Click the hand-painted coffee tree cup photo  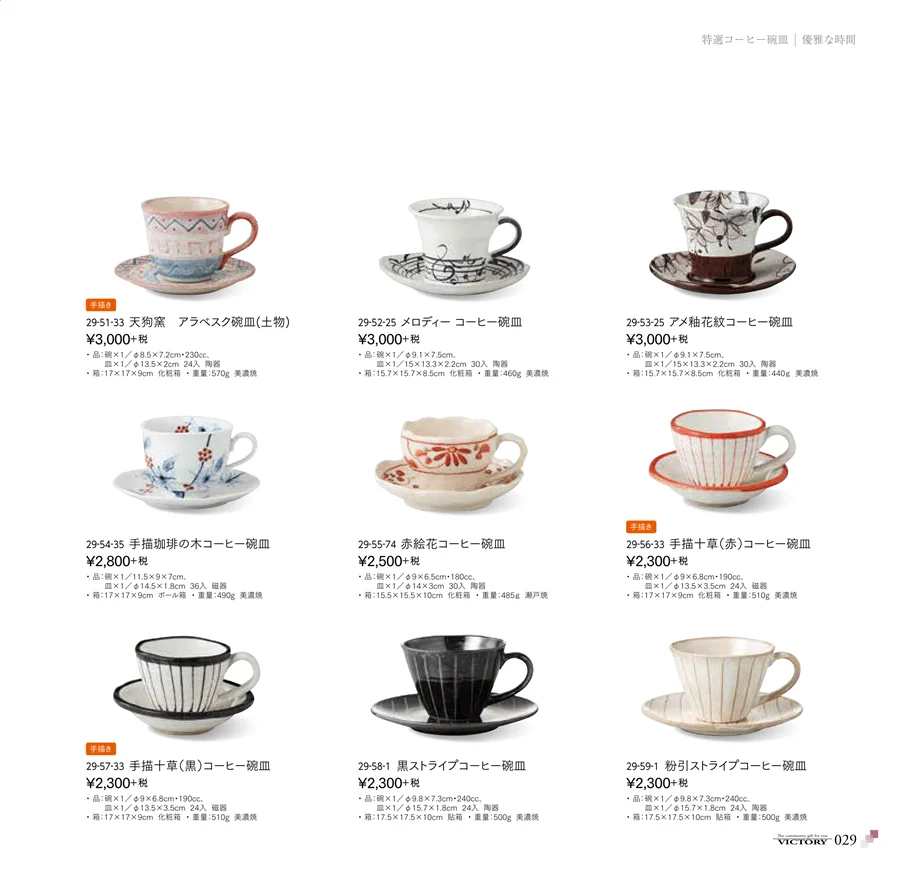[186, 464]
